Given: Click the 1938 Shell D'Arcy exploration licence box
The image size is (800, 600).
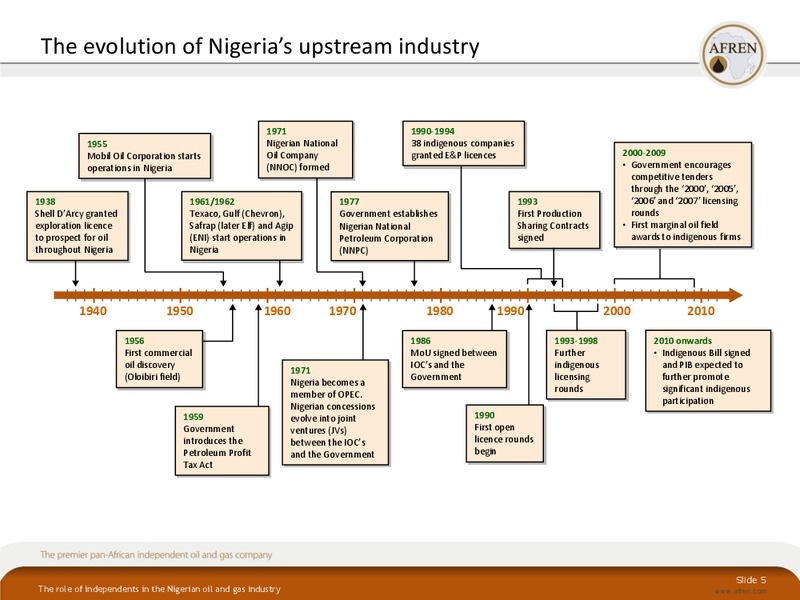Looking at the screenshot, I should [x=78, y=226].
